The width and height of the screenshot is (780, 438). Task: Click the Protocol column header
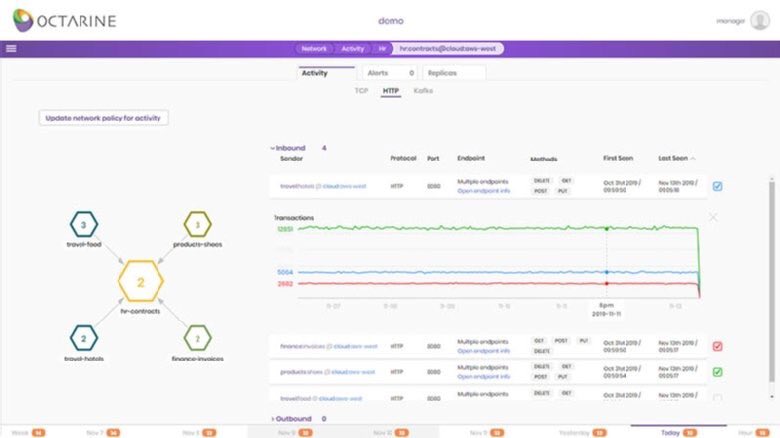click(x=403, y=158)
